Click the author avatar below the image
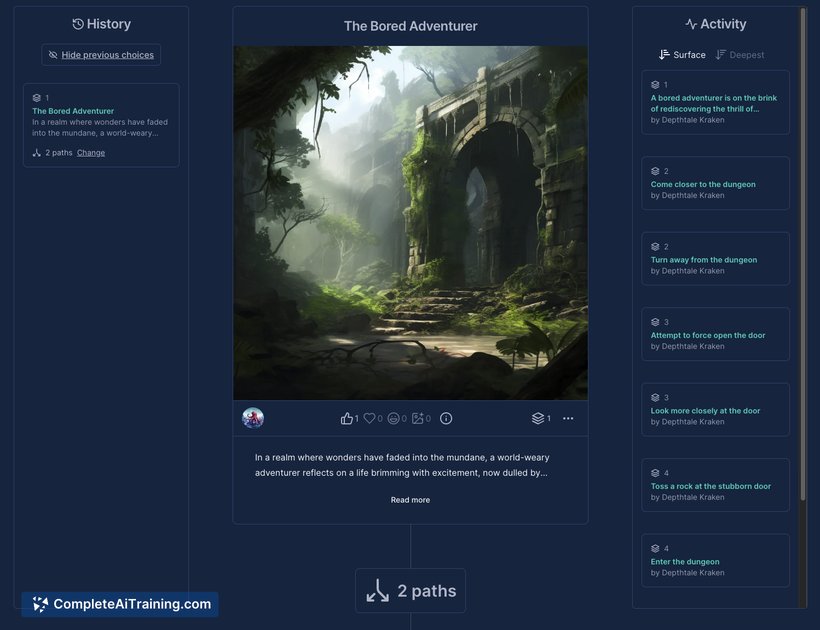The height and width of the screenshot is (630, 820). pyautogui.click(x=253, y=418)
